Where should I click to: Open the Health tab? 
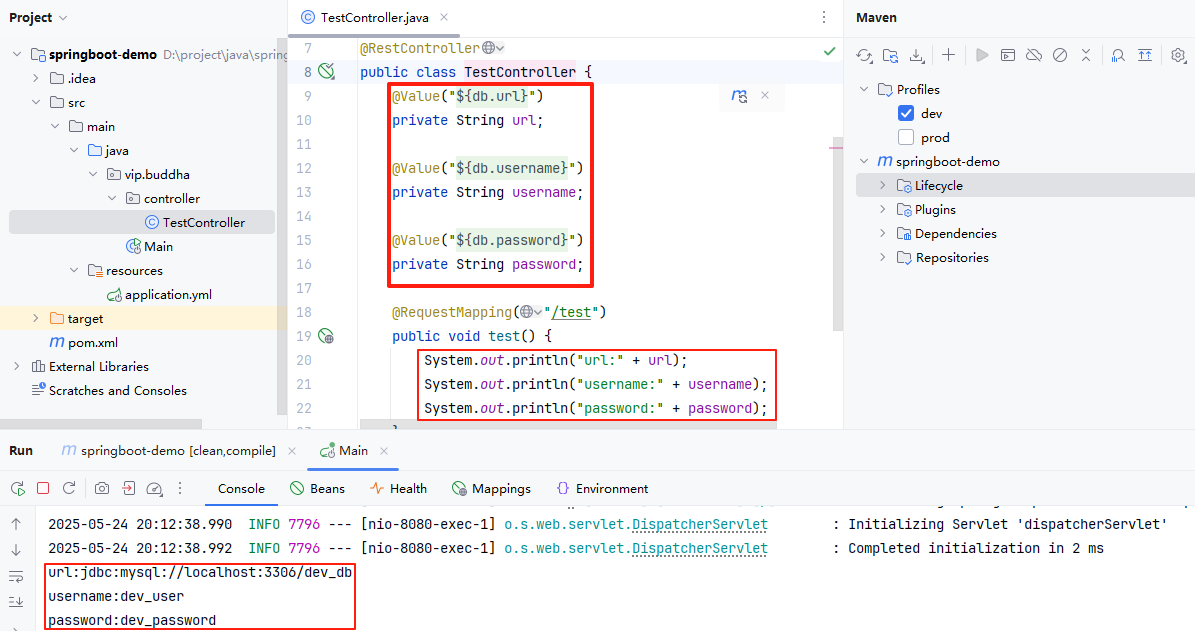point(398,488)
